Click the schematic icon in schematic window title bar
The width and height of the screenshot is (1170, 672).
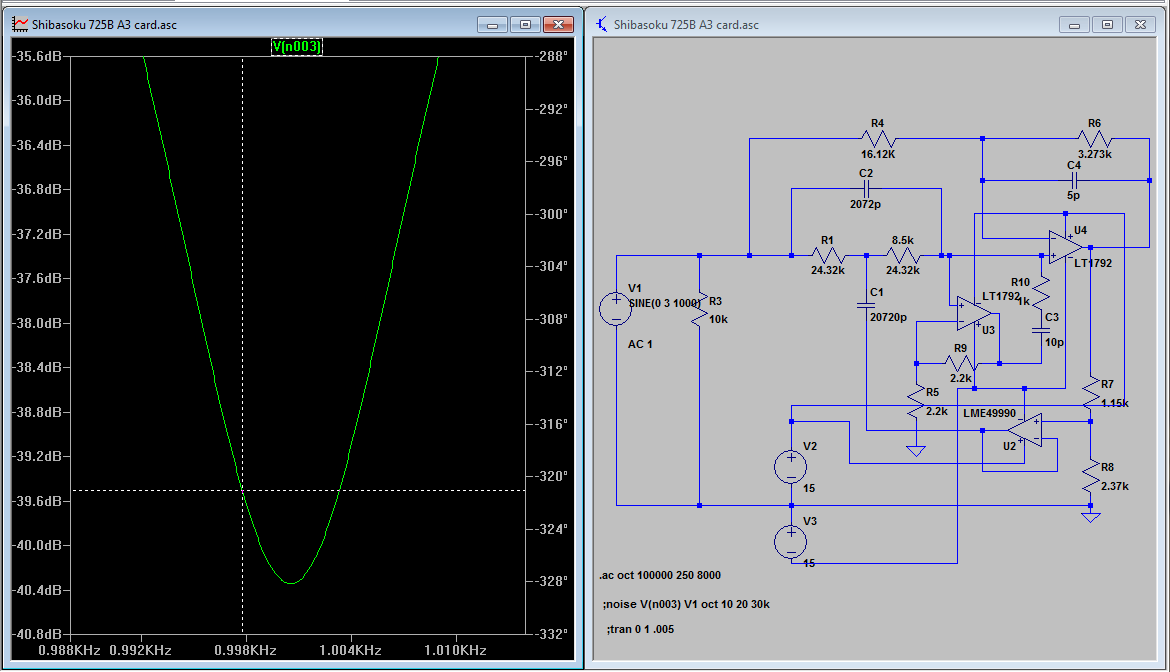[601, 25]
